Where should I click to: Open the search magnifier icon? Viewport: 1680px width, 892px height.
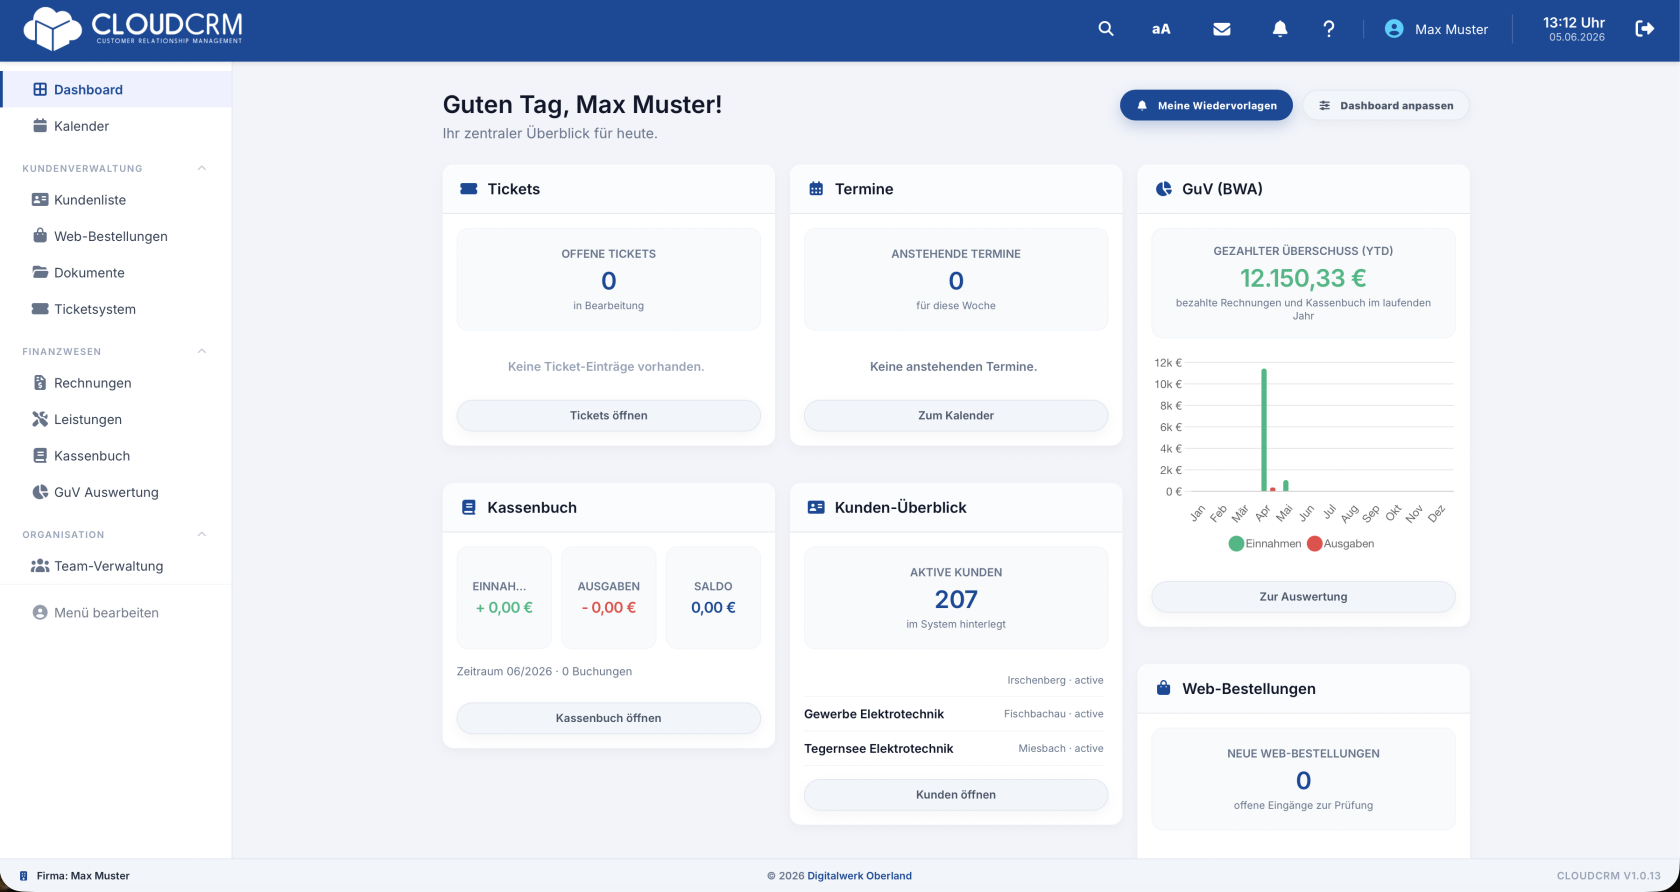[1105, 29]
